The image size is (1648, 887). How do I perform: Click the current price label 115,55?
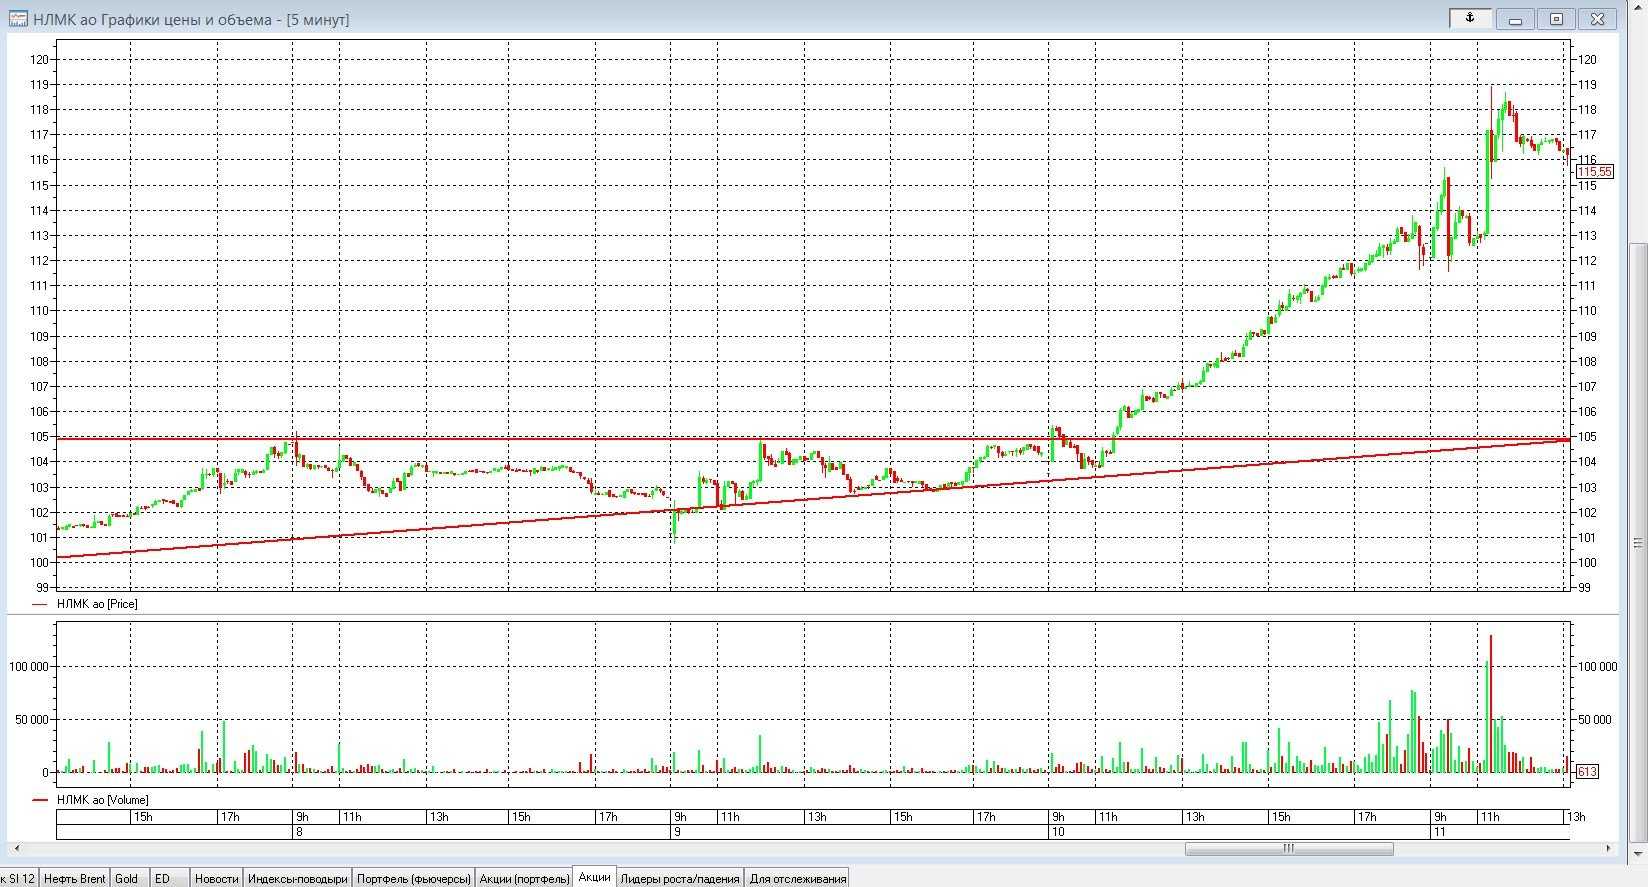[x=1595, y=172]
